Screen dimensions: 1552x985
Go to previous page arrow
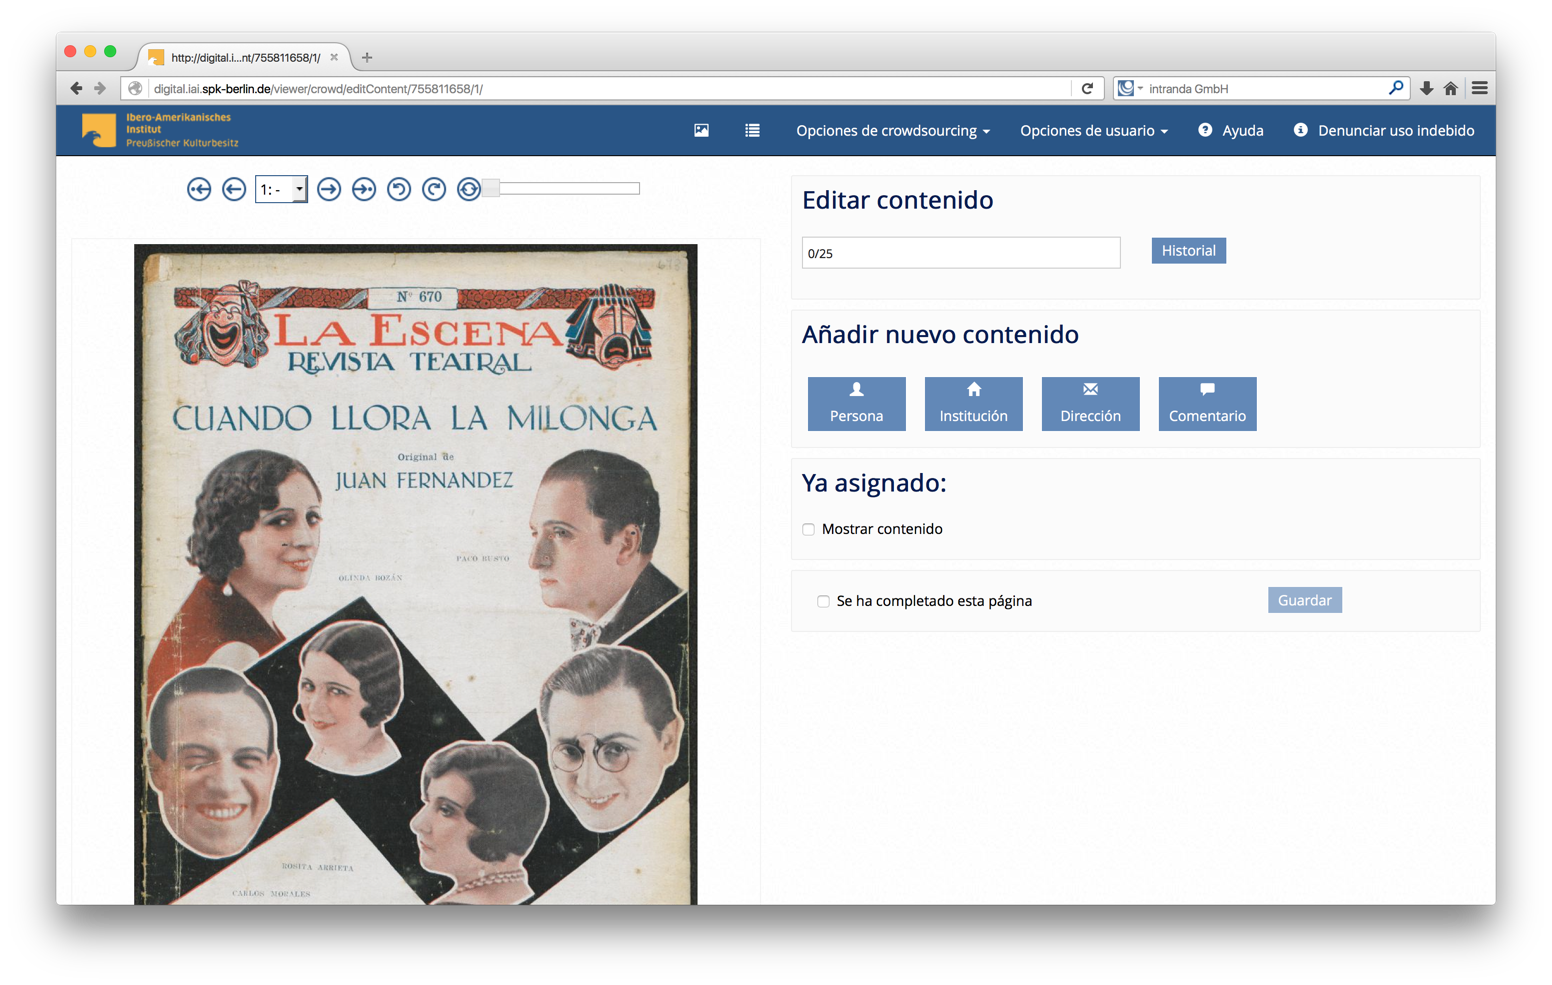(x=234, y=189)
